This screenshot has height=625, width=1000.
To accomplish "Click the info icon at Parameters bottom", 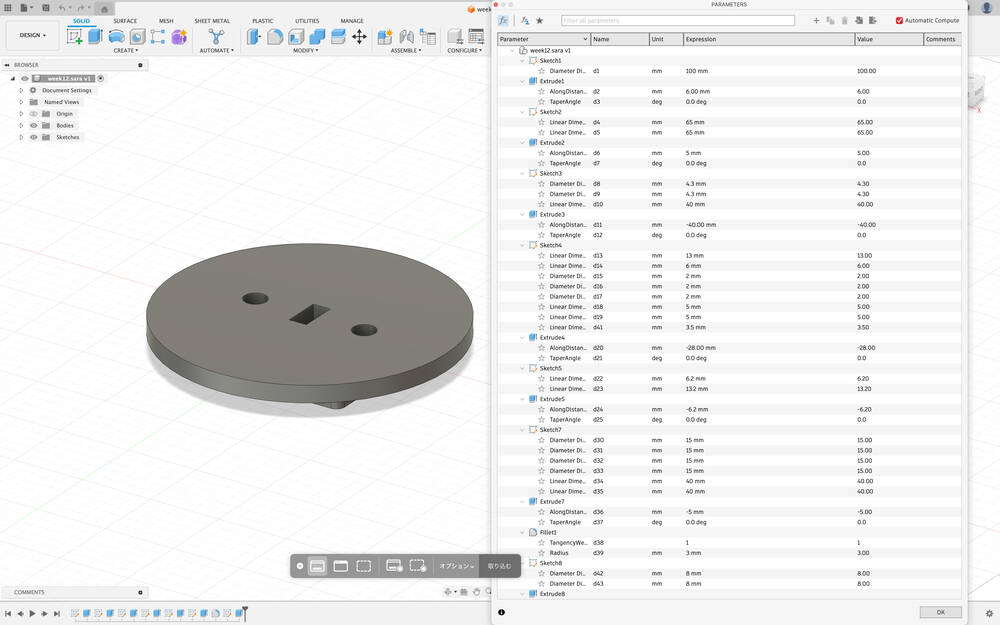I will point(501,612).
